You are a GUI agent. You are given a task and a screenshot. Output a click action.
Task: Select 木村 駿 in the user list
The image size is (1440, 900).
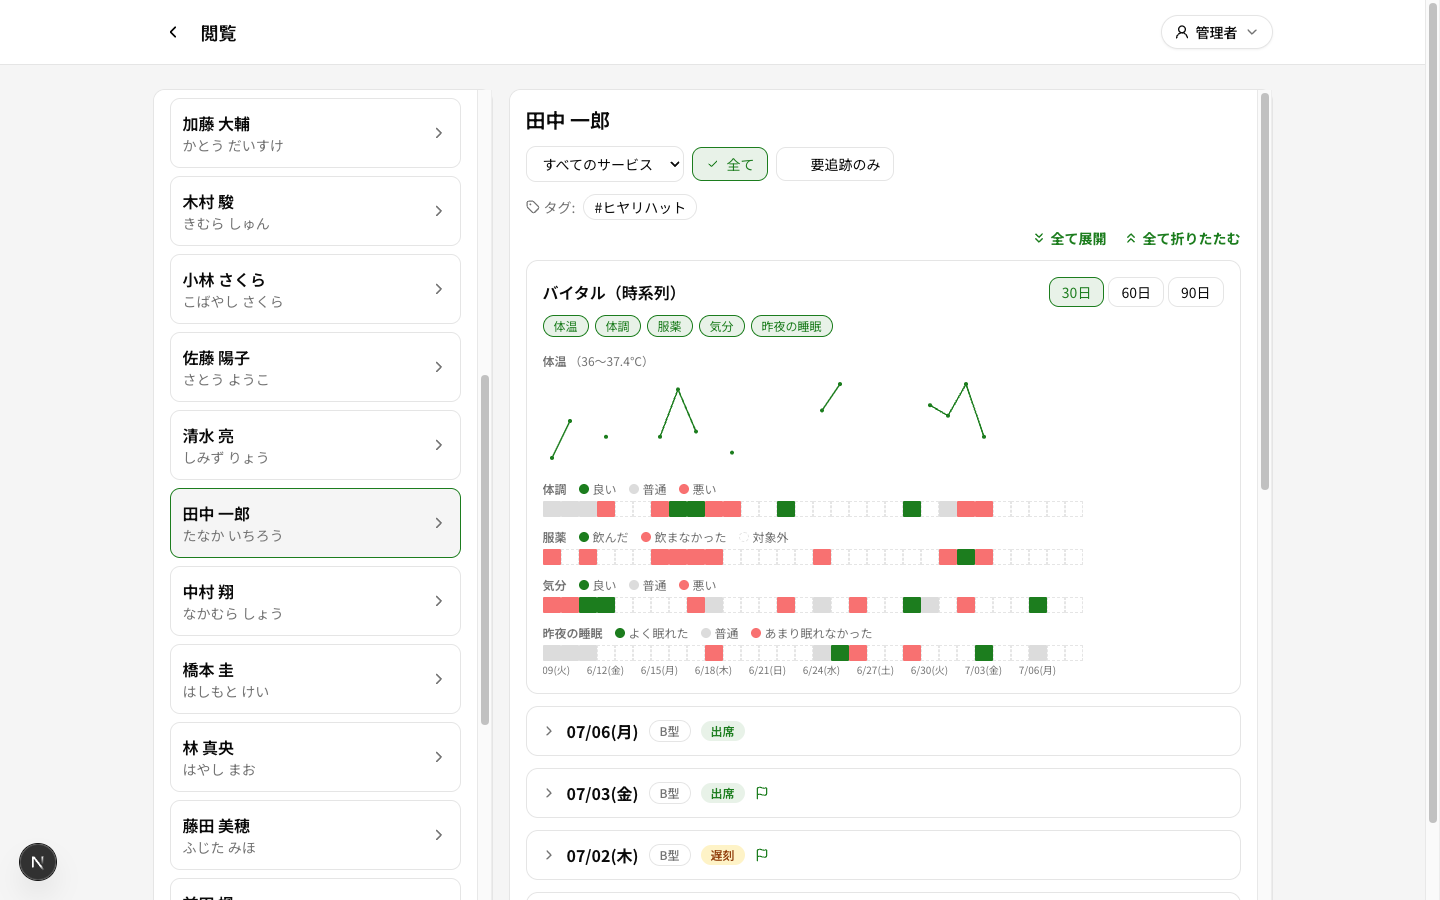pyautogui.click(x=315, y=211)
